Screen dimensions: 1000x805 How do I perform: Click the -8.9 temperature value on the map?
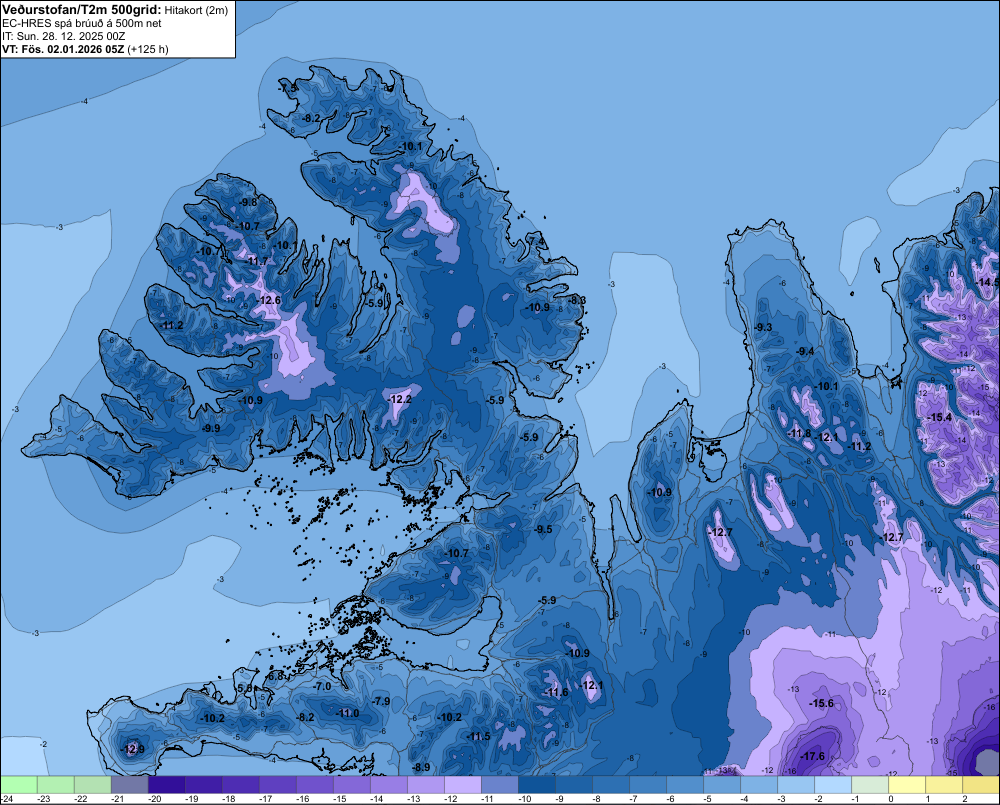pos(421,767)
